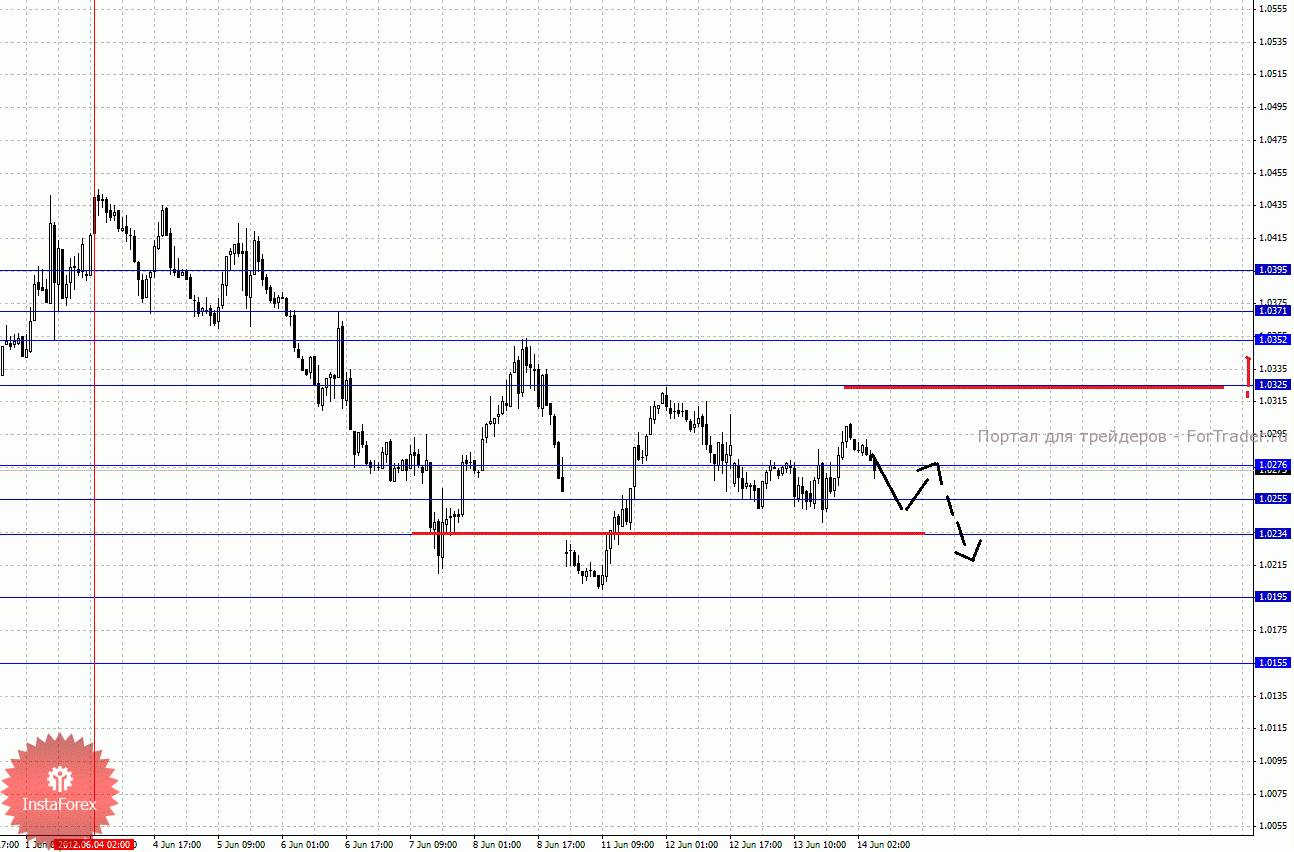This screenshot has width=1294, height=852.
Task: Click the 1.0475 price axis value
Action: pyautogui.click(x=1273, y=140)
